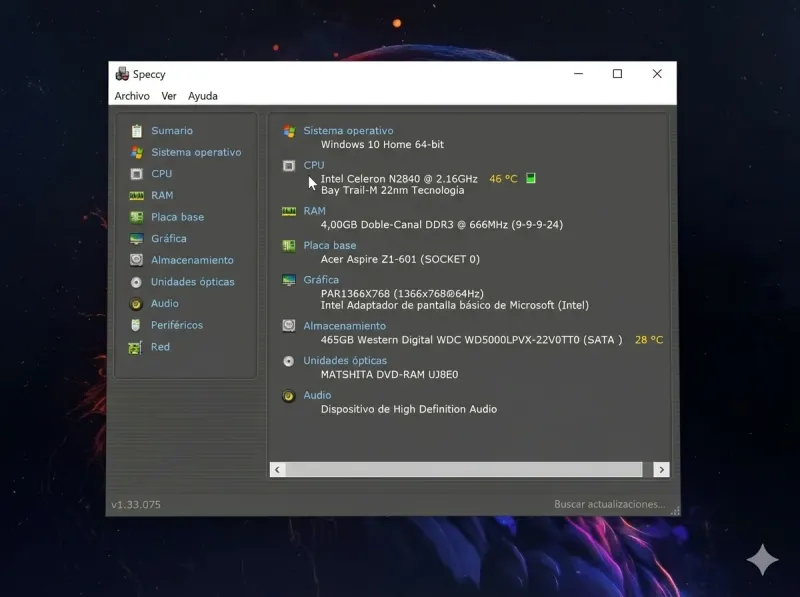Open the Gráfica summary heading link
This screenshot has width=800, height=597.
coord(321,280)
